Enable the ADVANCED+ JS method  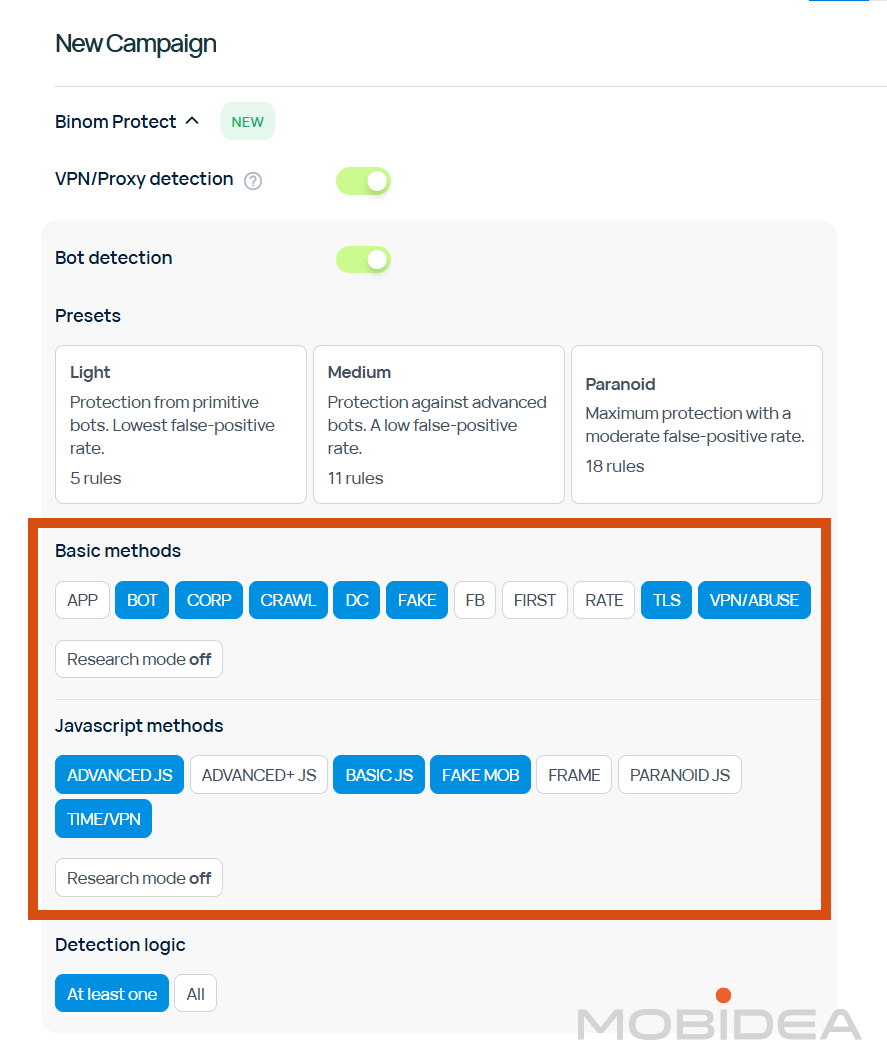[x=259, y=775]
